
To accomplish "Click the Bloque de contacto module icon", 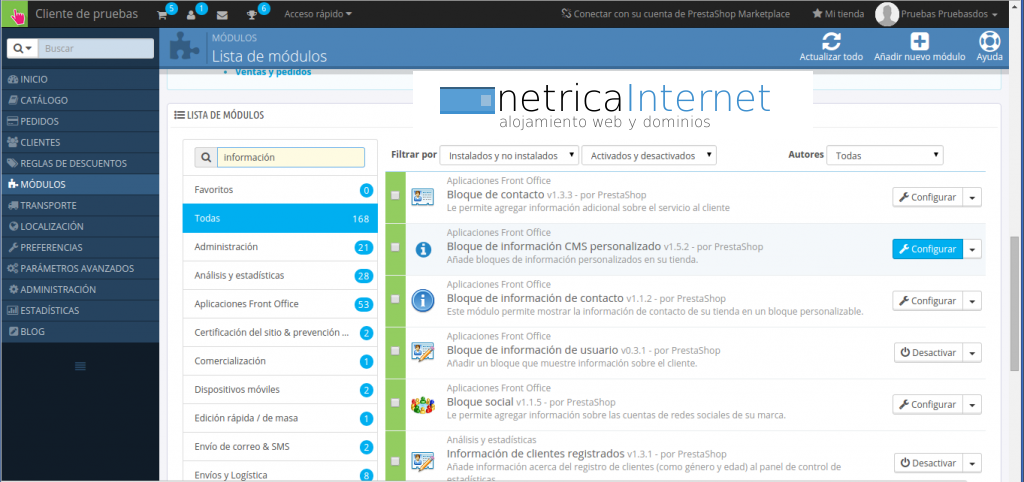I will [x=423, y=196].
